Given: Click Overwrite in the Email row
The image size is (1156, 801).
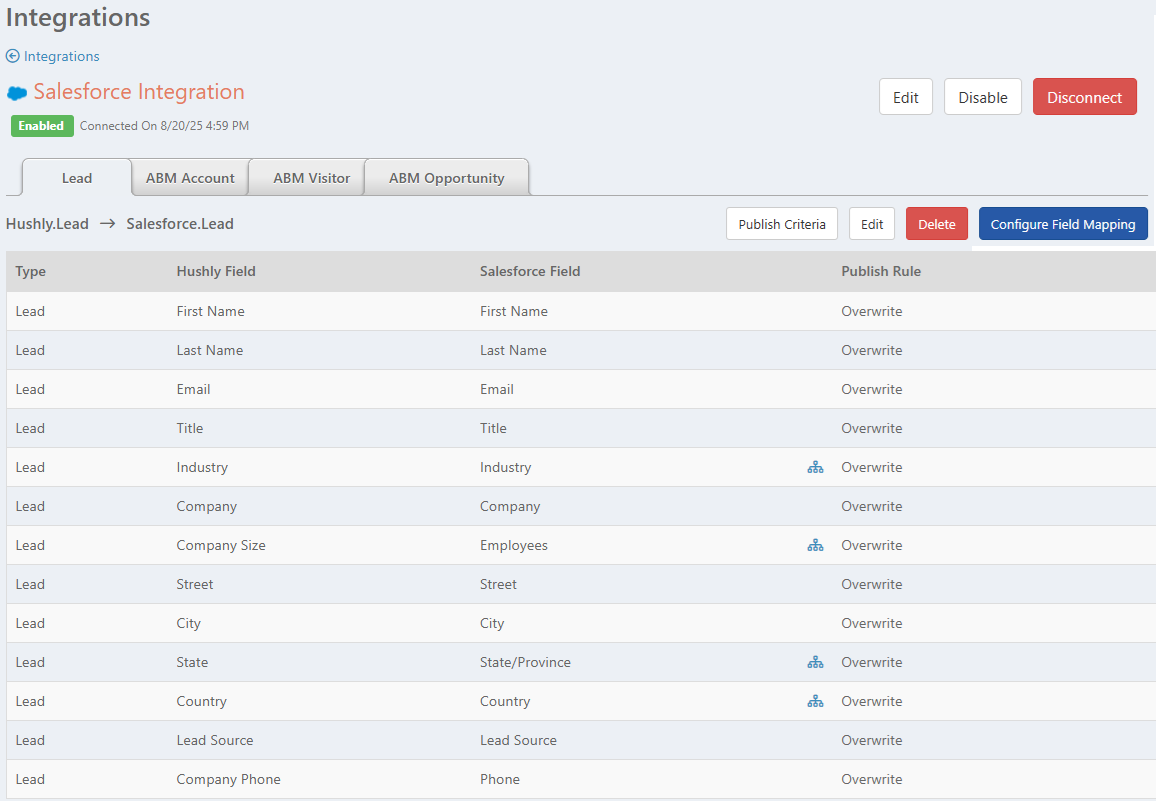Looking at the screenshot, I should pyautogui.click(x=871, y=389).
